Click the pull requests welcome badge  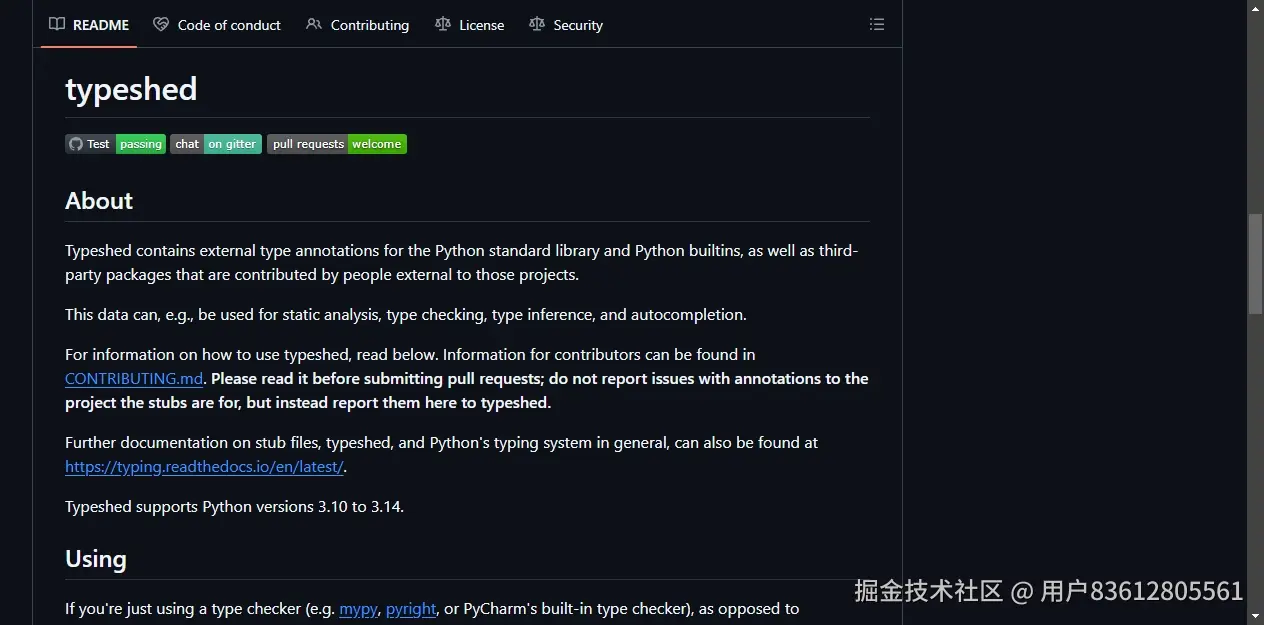(337, 144)
